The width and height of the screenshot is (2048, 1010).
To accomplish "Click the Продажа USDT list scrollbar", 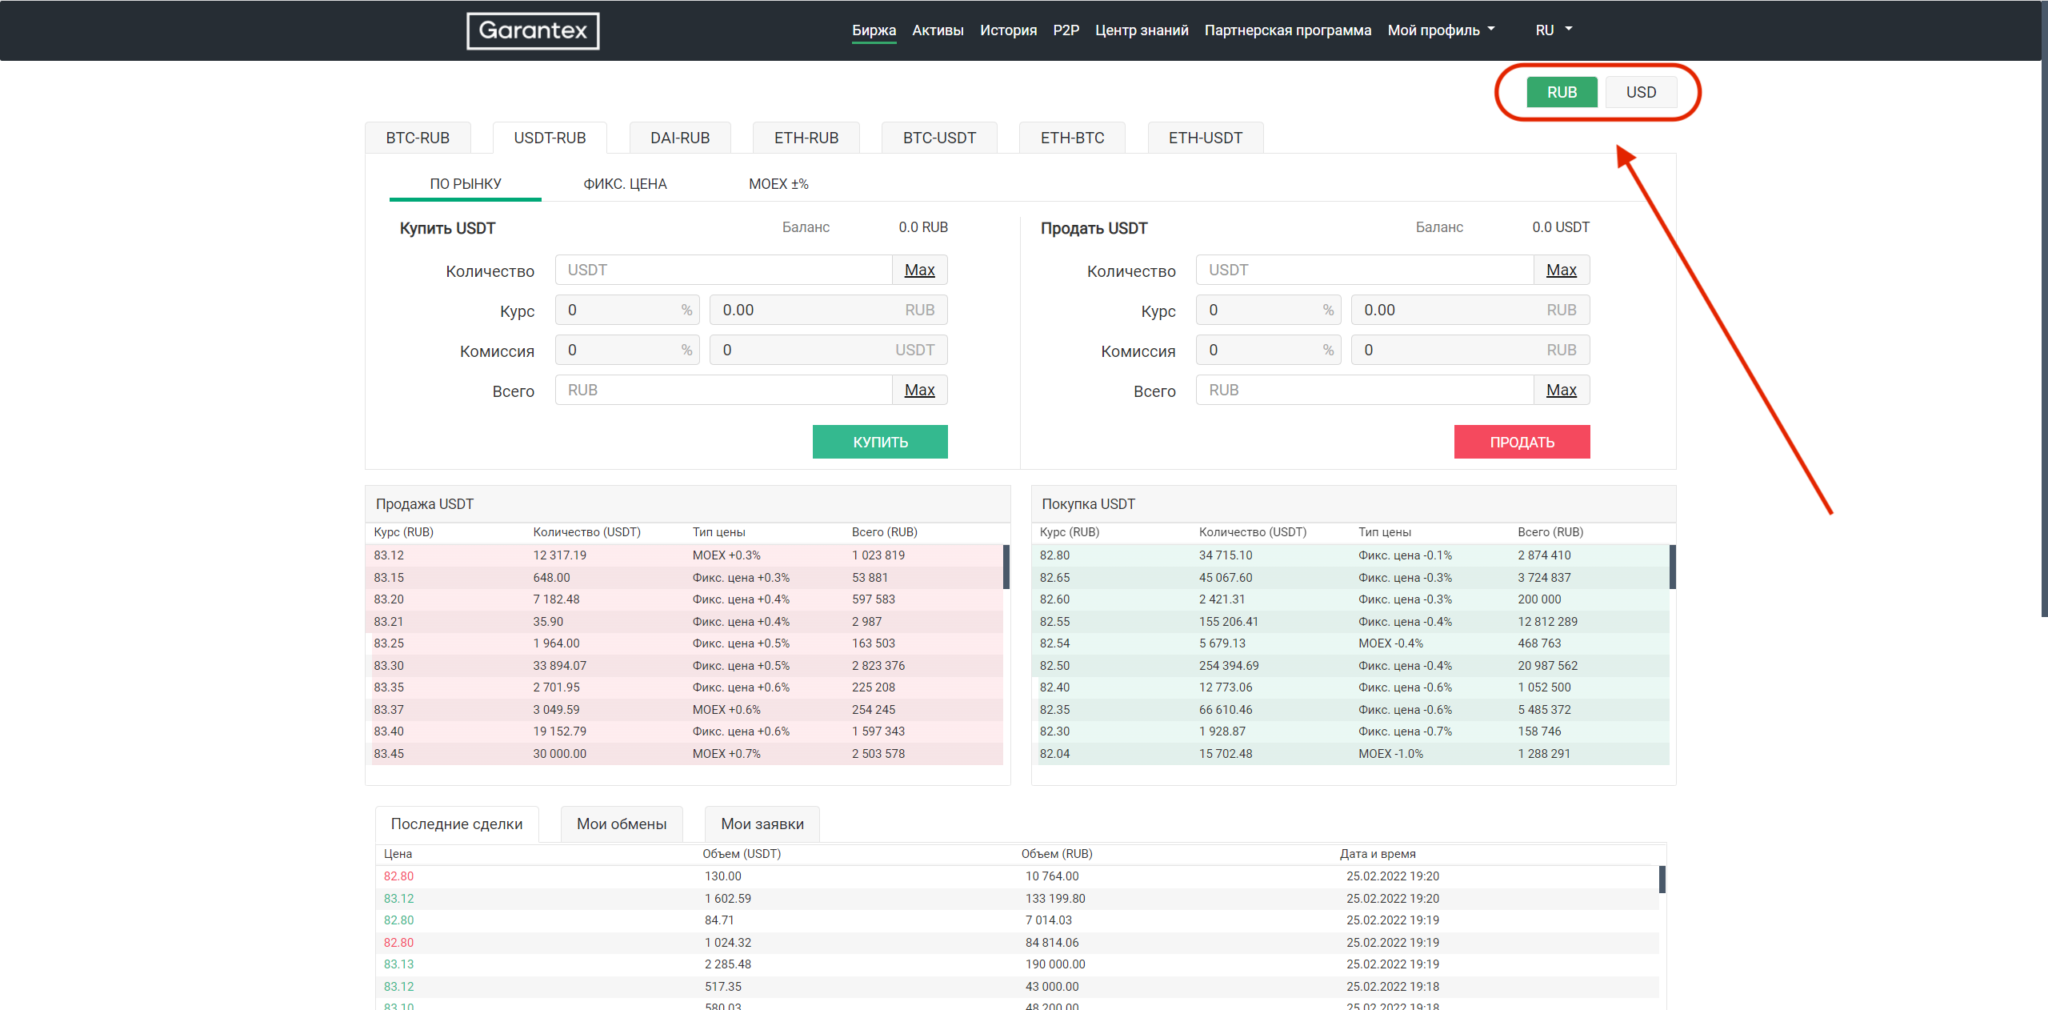I will (1006, 567).
